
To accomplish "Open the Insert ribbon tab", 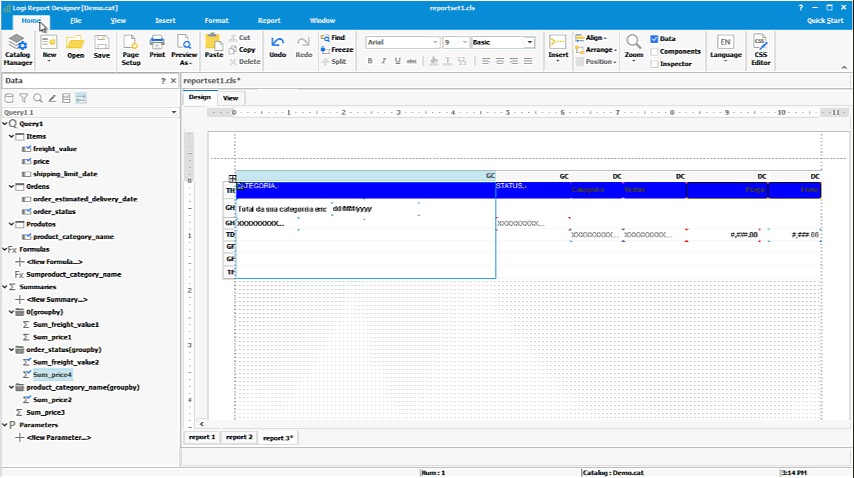I will coord(166,20).
